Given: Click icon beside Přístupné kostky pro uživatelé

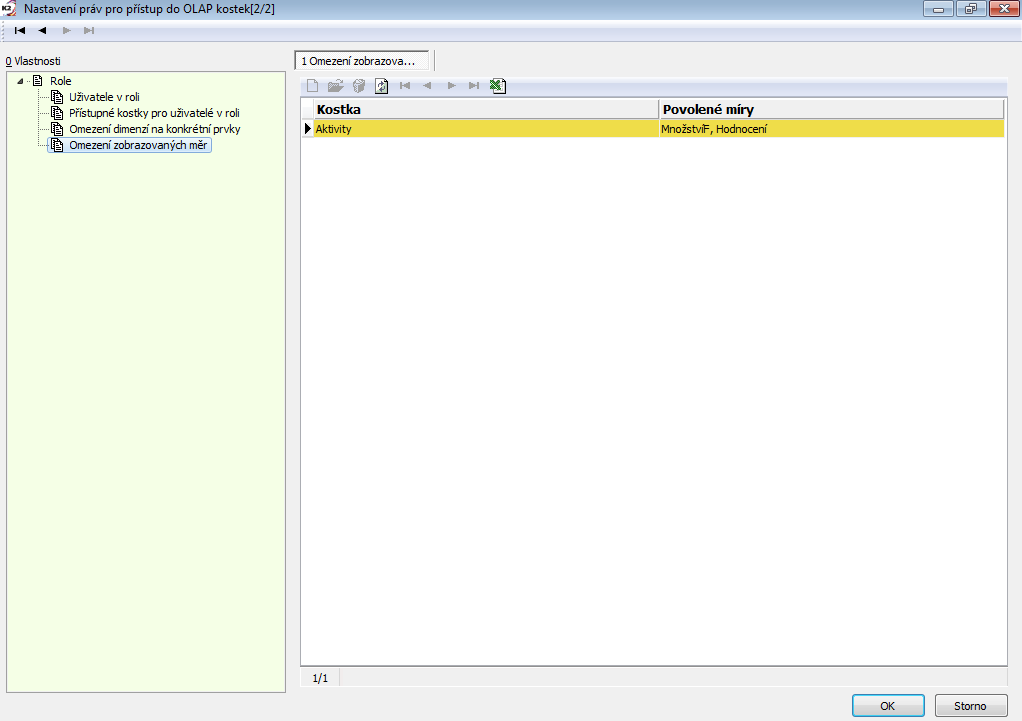Looking at the screenshot, I should point(57,113).
